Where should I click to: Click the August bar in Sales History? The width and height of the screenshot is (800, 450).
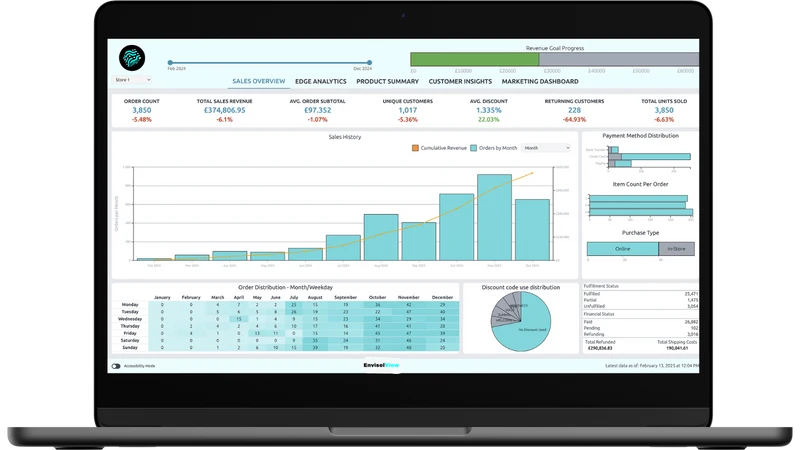[381, 237]
